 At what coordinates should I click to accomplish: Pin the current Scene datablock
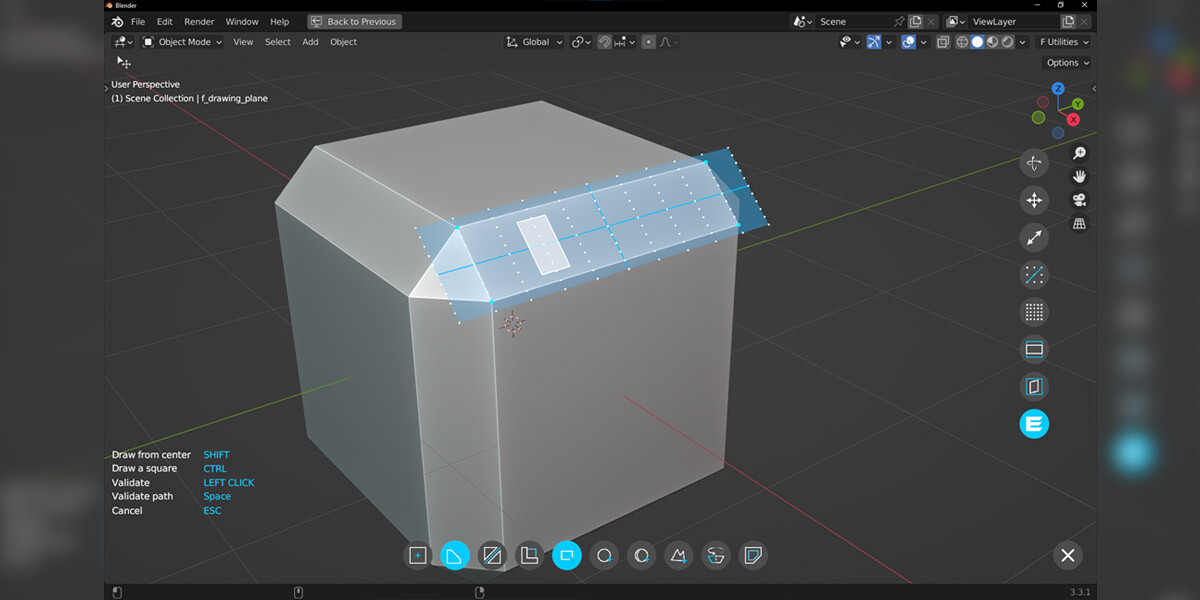[x=899, y=20]
